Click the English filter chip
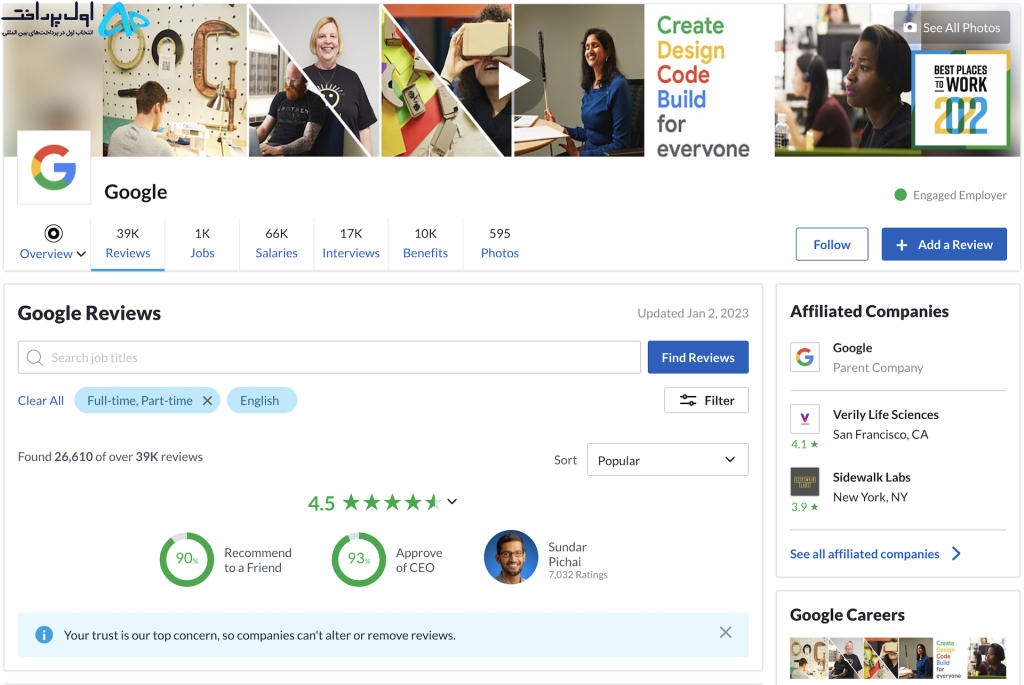 (x=262, y=400)
